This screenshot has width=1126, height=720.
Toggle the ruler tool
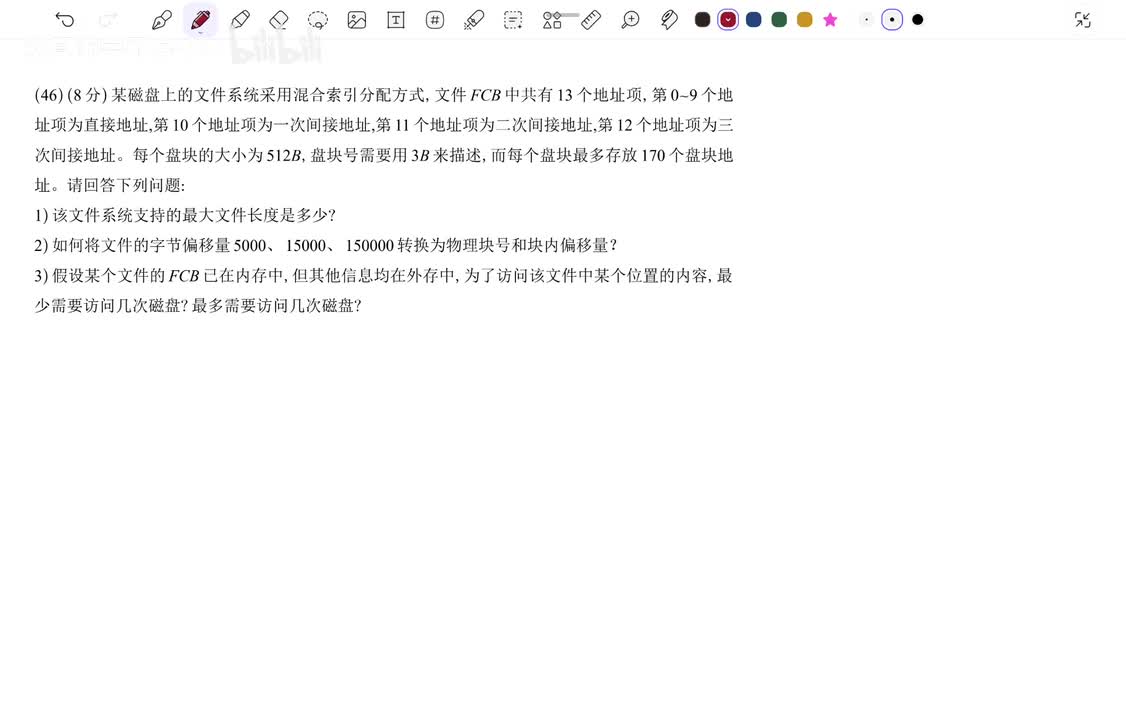click(591, 20)
